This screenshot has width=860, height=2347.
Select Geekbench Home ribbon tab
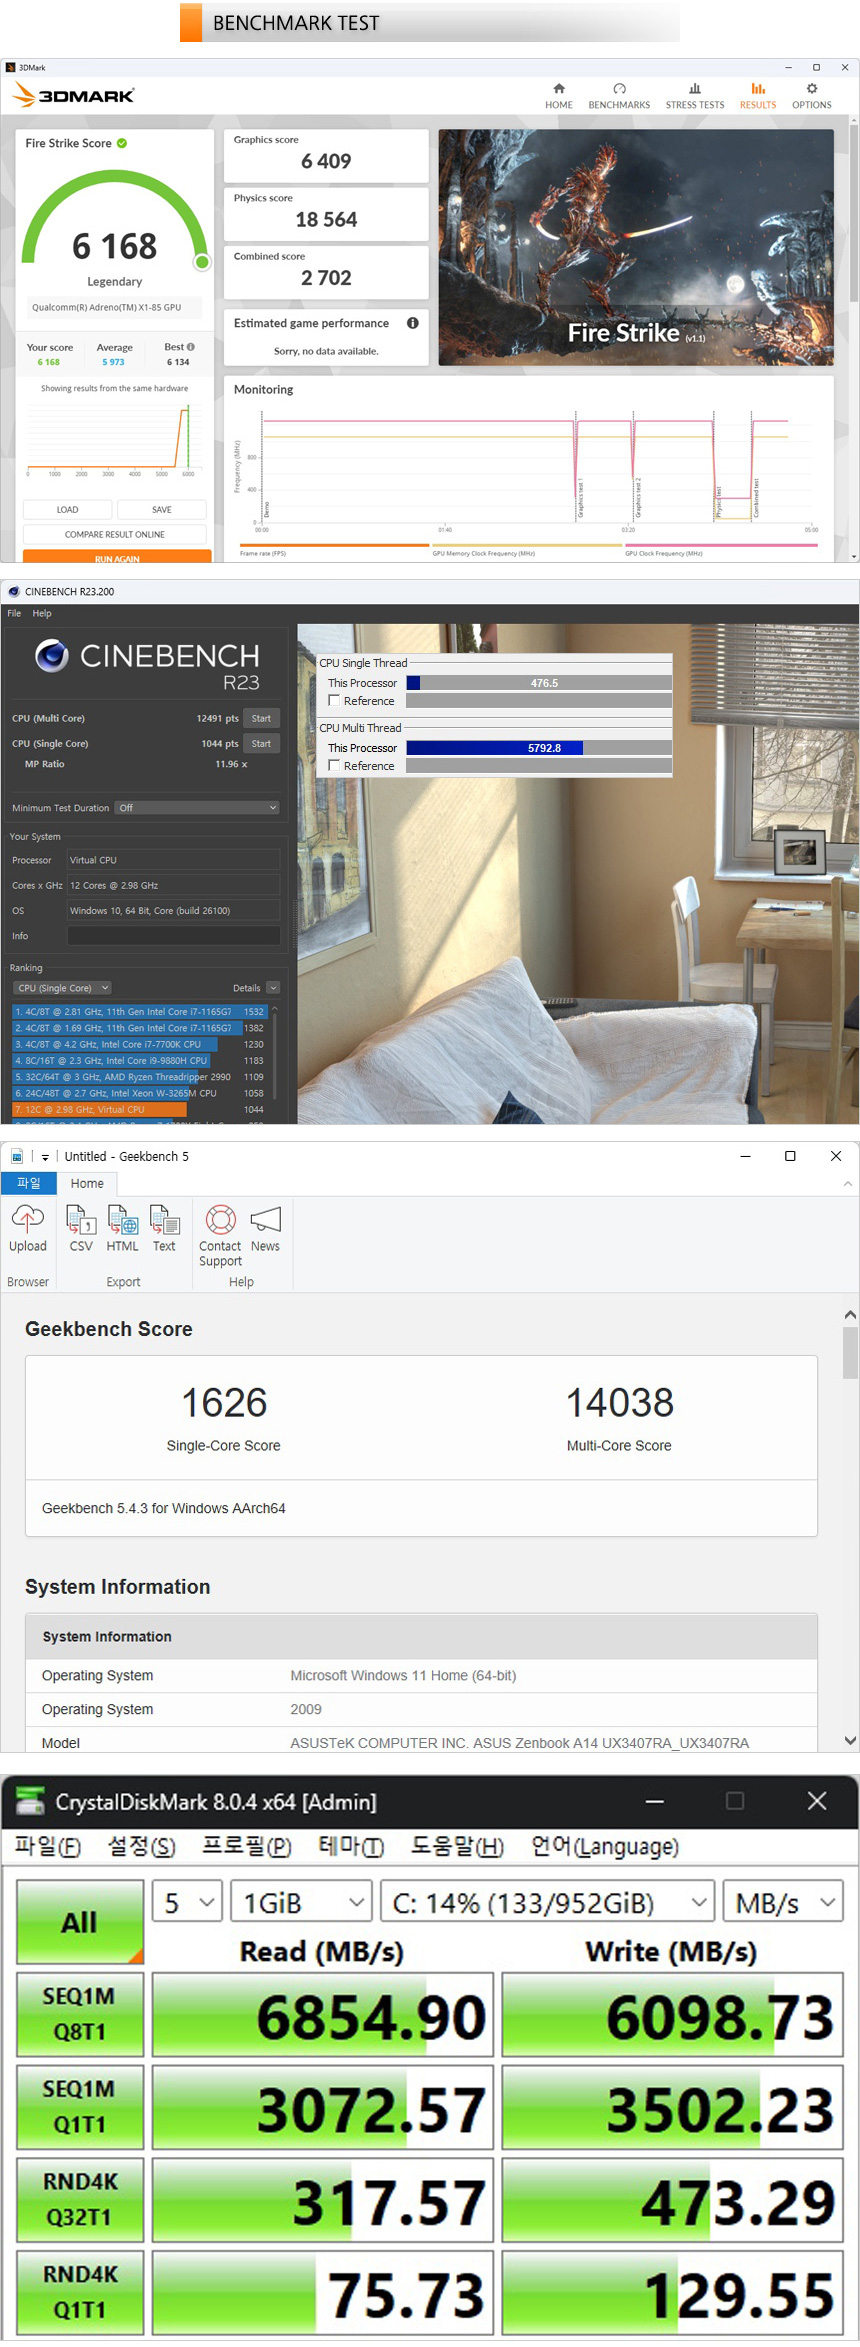click(x=87, y=1183)
